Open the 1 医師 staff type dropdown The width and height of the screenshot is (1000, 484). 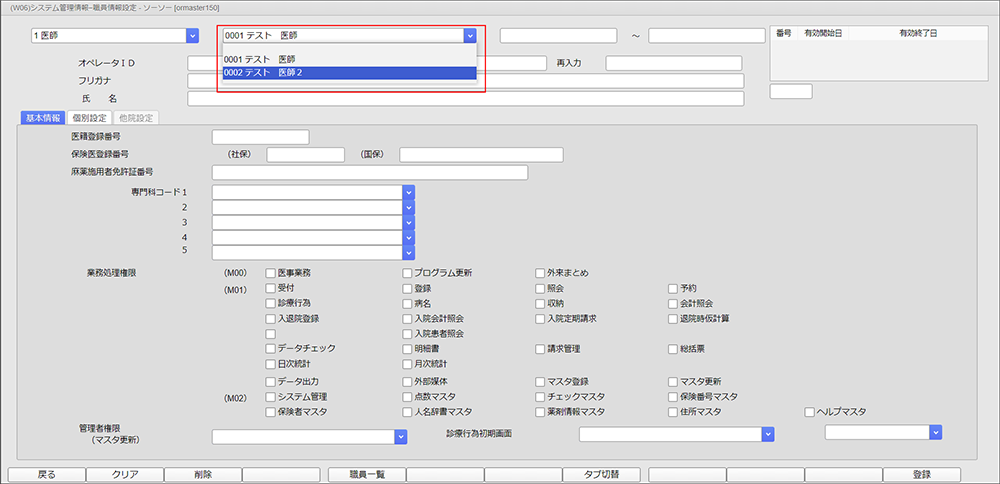tap(192, 36)
